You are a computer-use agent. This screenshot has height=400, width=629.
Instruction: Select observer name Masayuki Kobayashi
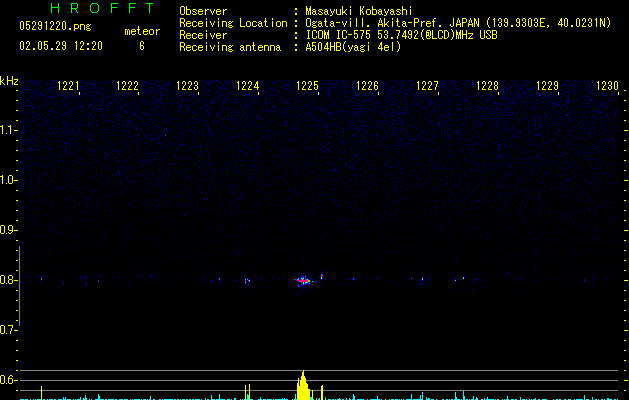pos(359,11)
